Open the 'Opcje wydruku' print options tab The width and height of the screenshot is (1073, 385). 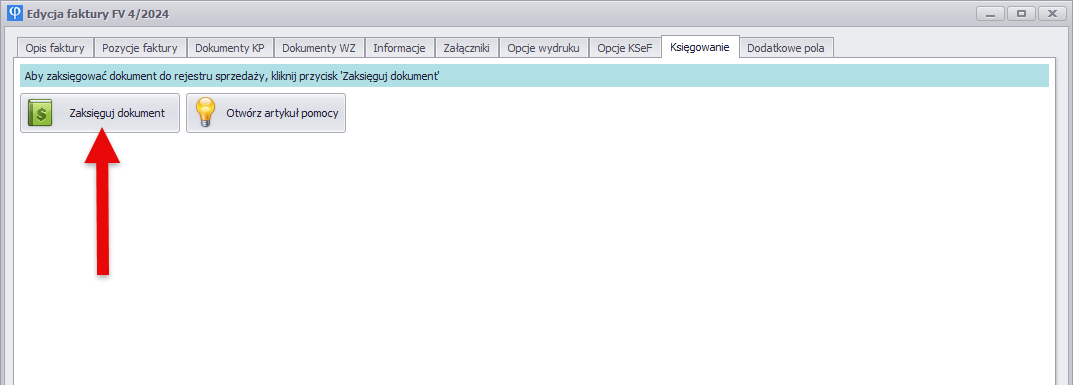coord(543,49)
